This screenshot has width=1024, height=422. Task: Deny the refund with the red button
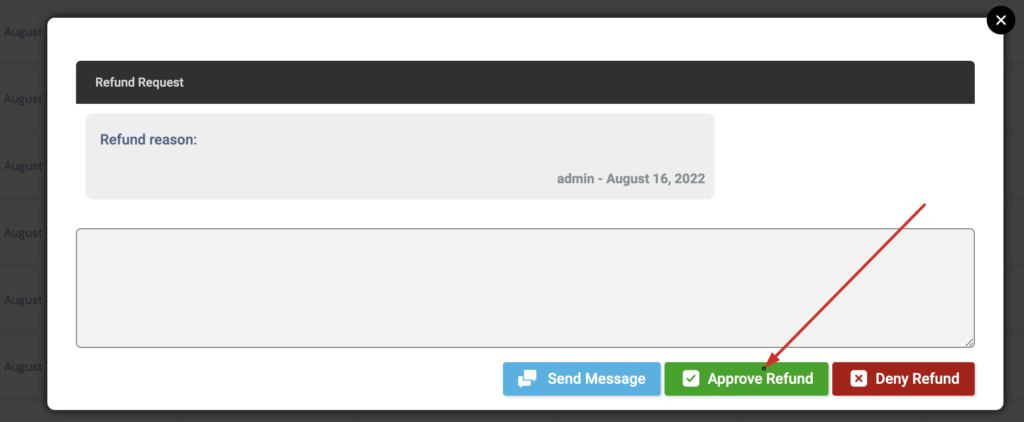[903, 379]
